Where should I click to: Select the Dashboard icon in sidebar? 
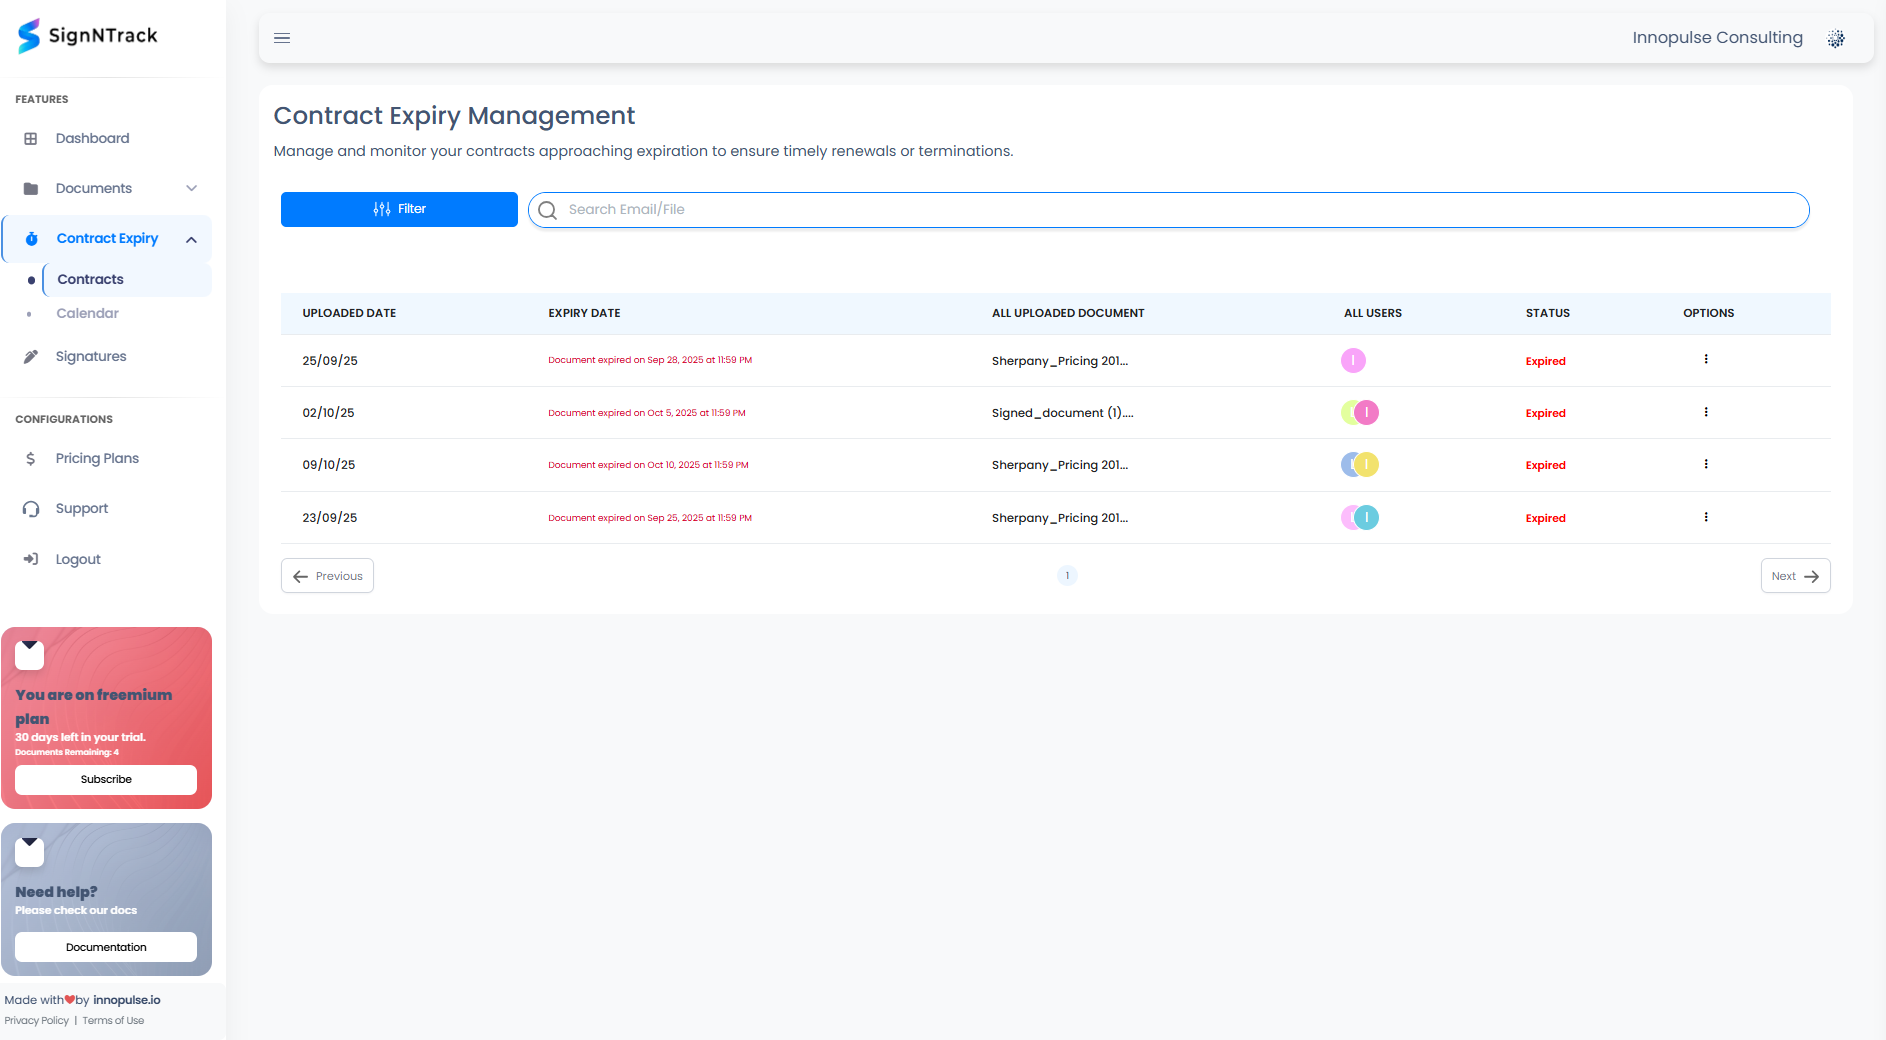(31, 138)
